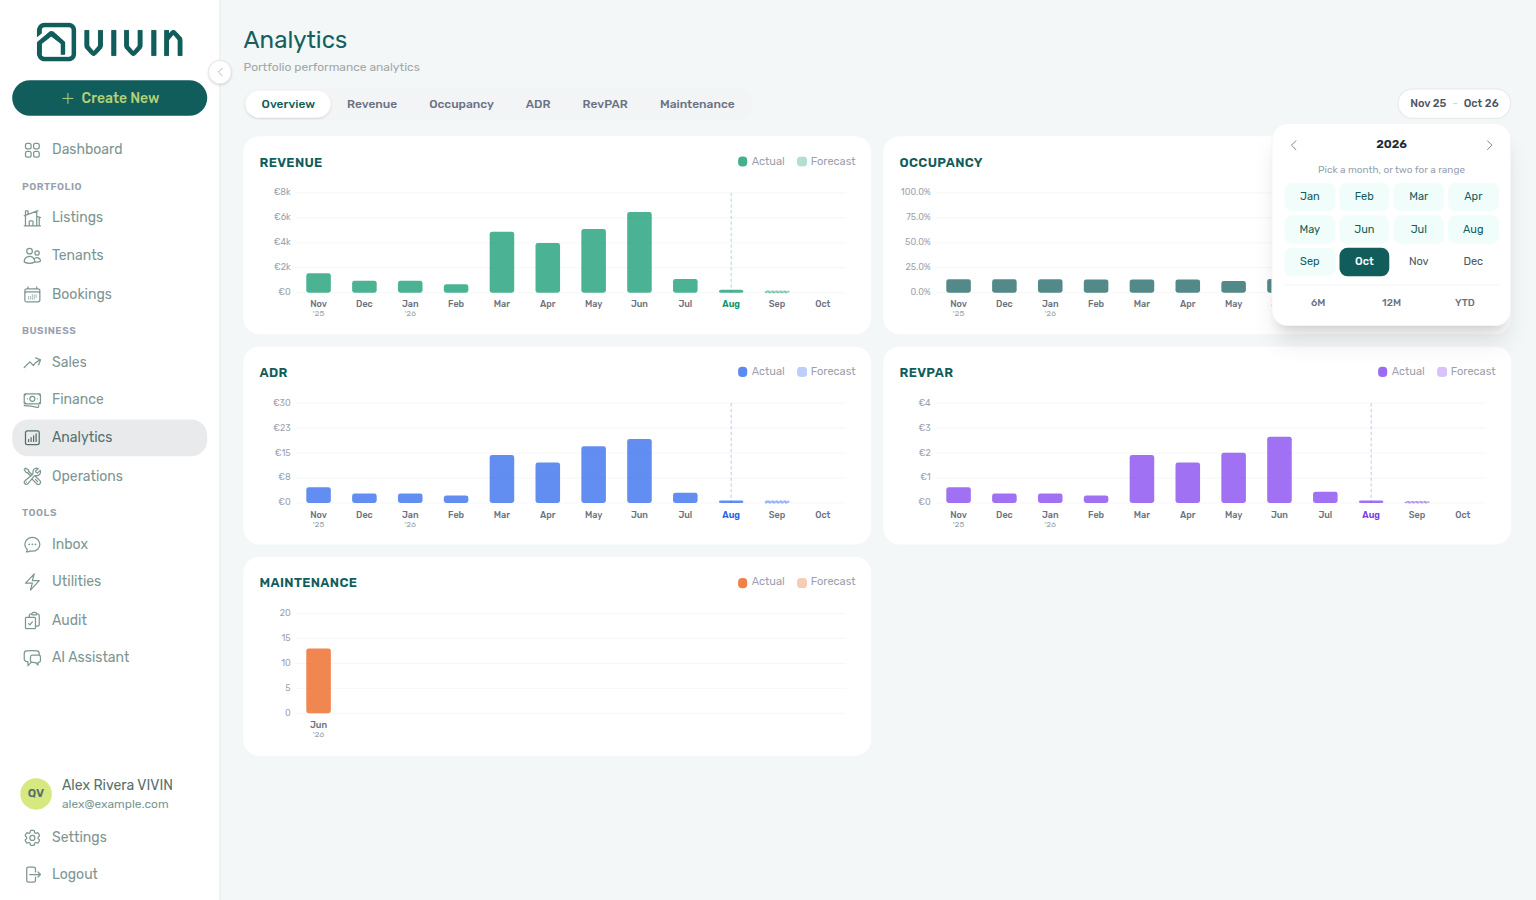The image size is (1536, 900).
Task: Open the RevPAR tab
Action: 605,104
